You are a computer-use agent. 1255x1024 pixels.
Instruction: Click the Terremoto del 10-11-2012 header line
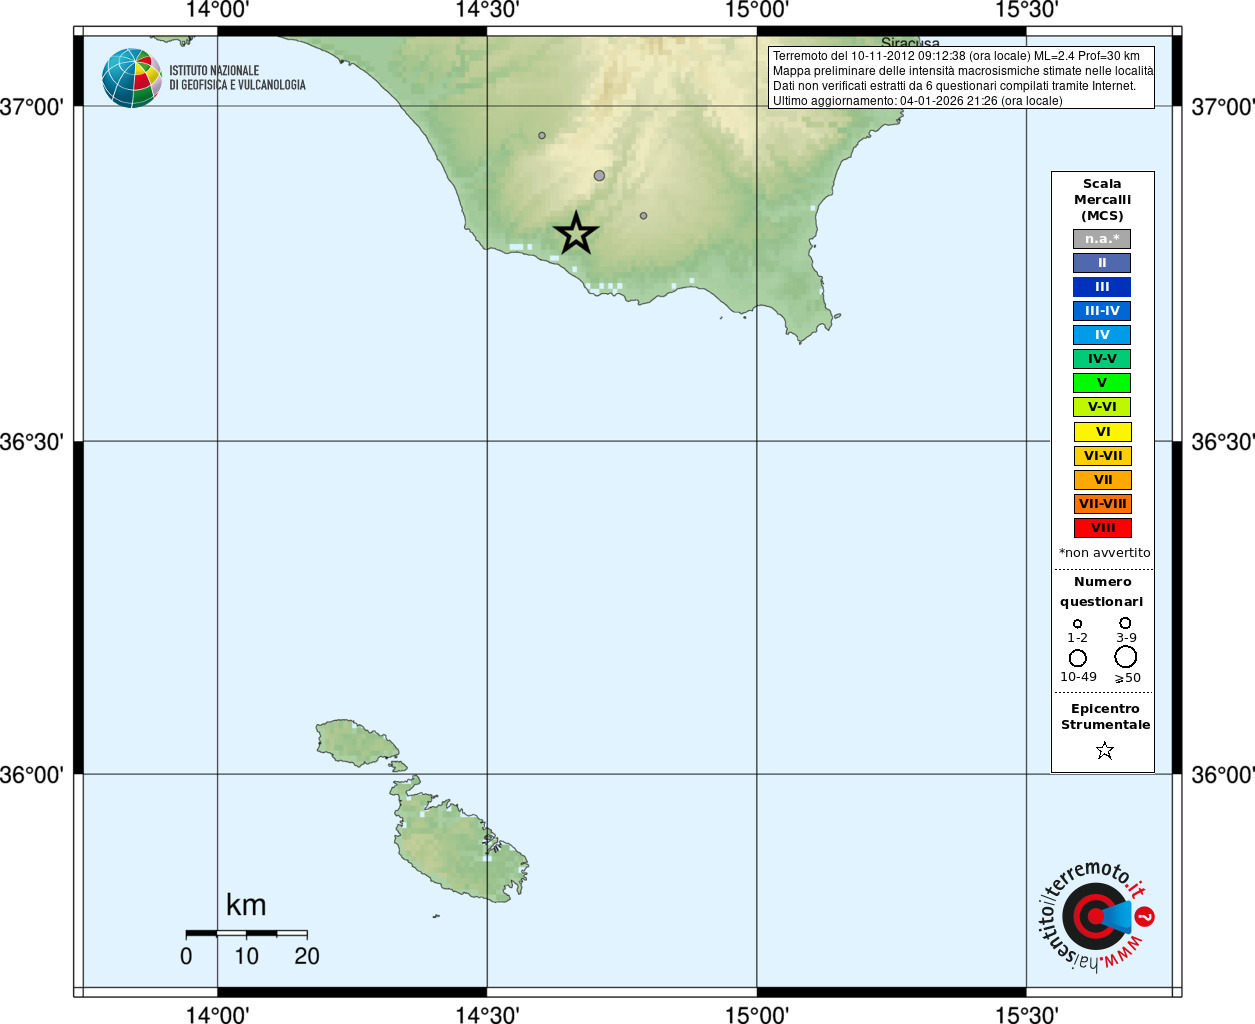click(x=956, y=56)
